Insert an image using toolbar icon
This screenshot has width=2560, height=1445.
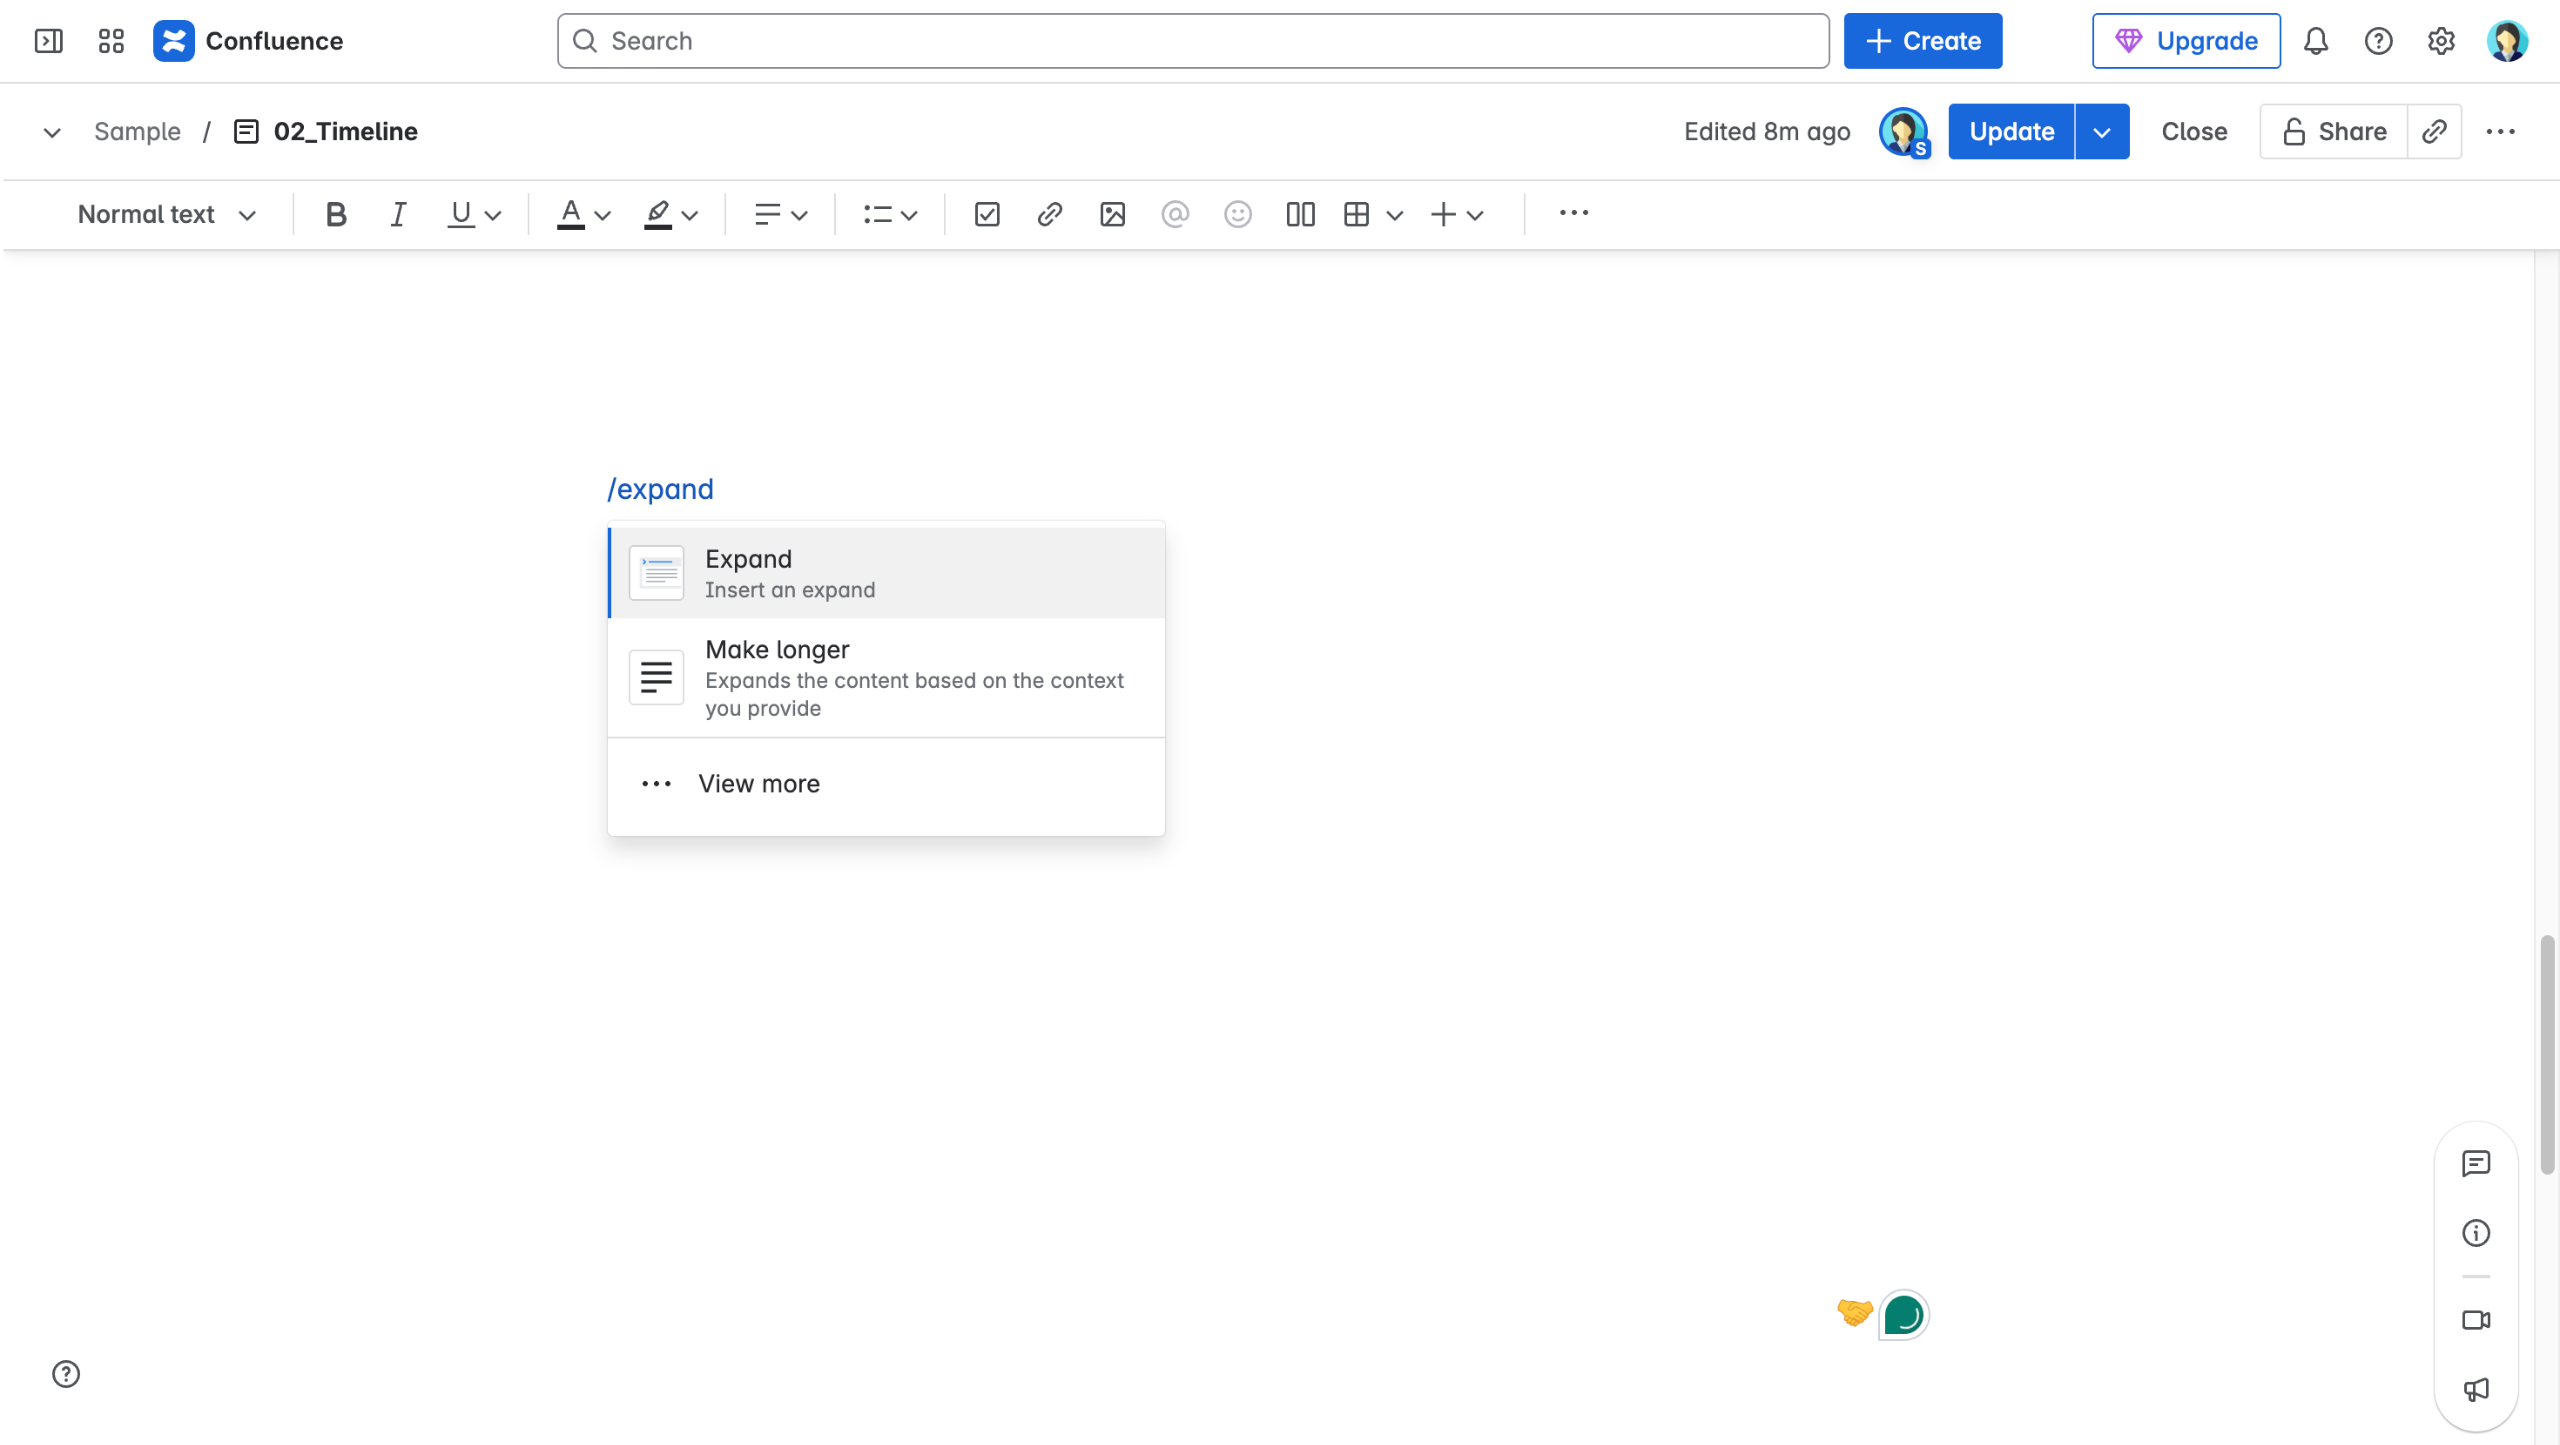[1112, 214]
